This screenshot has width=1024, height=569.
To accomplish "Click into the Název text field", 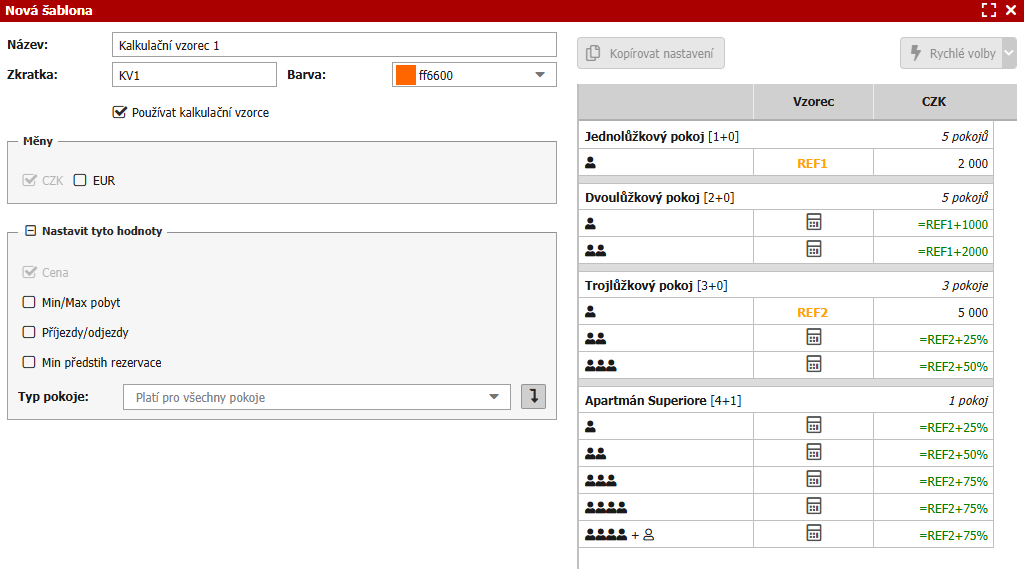I will click(334, 45).
